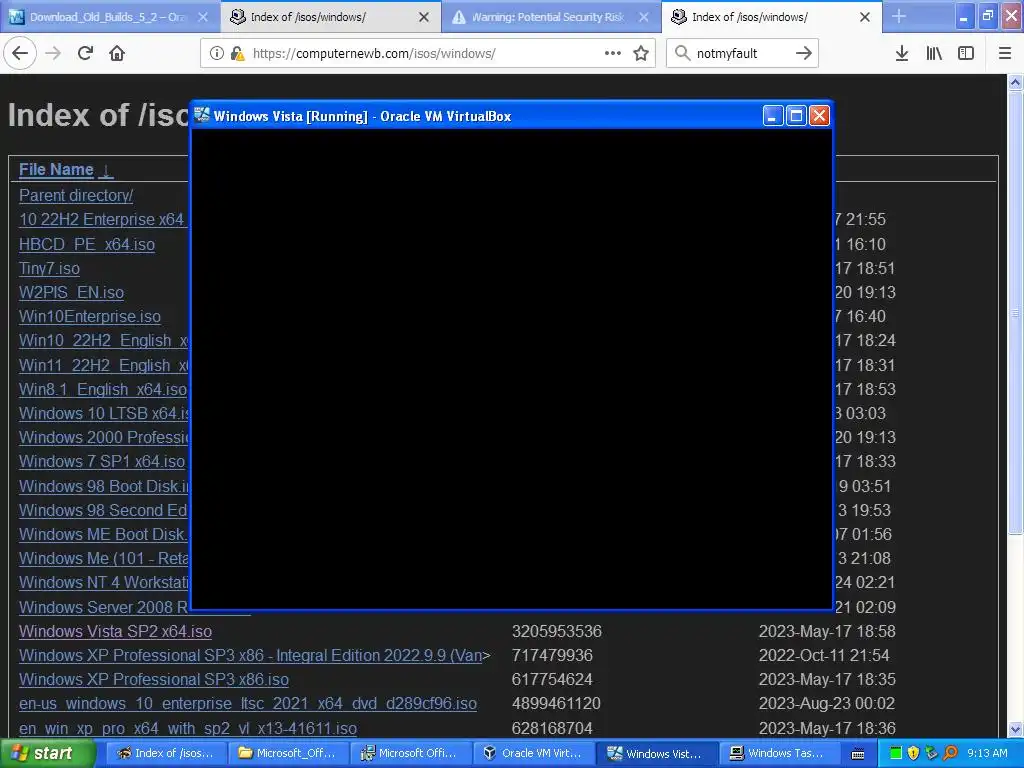This screenshot has width=1024, height=768.
Task: Switch to Warning: Potential Security Risk tab
Action: click(552, 17)
